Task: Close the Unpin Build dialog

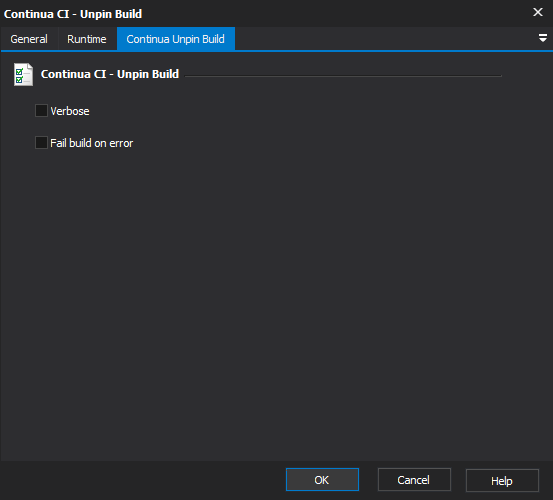Action: point(538,12)
